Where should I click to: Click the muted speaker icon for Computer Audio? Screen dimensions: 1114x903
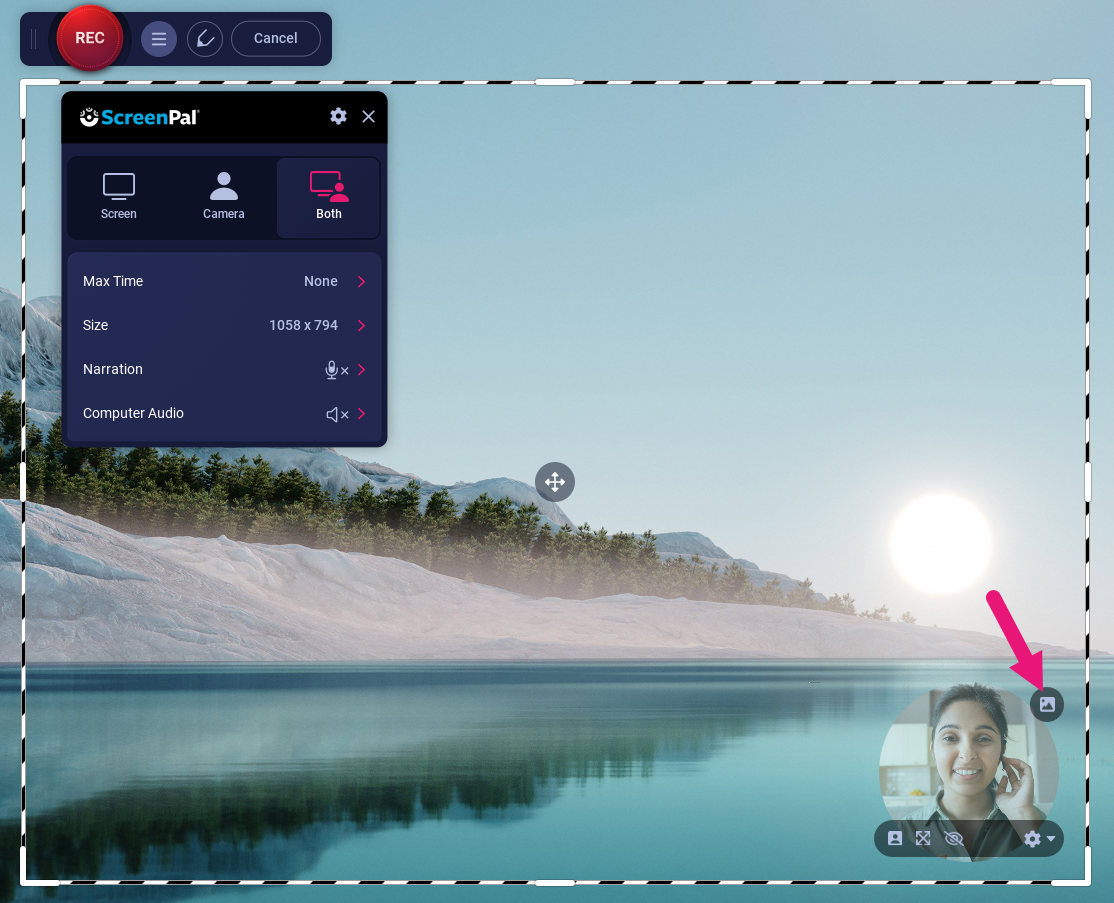337,414
